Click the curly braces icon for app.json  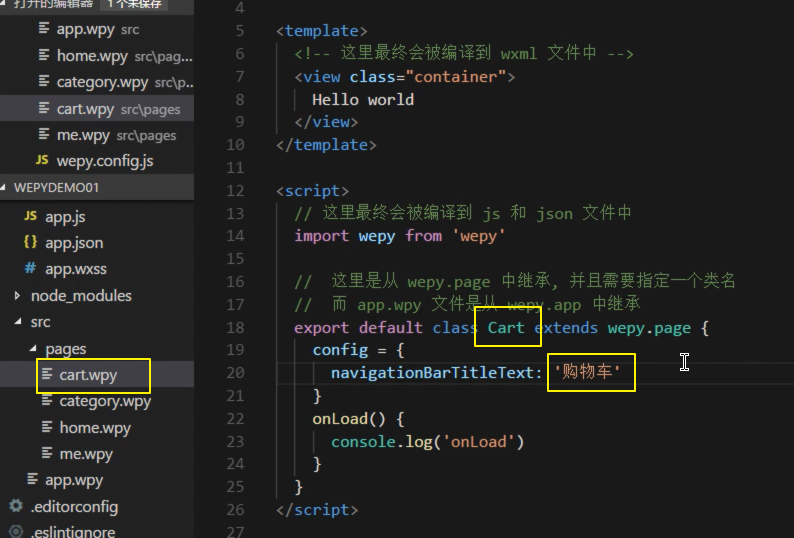tap(30, 243)
